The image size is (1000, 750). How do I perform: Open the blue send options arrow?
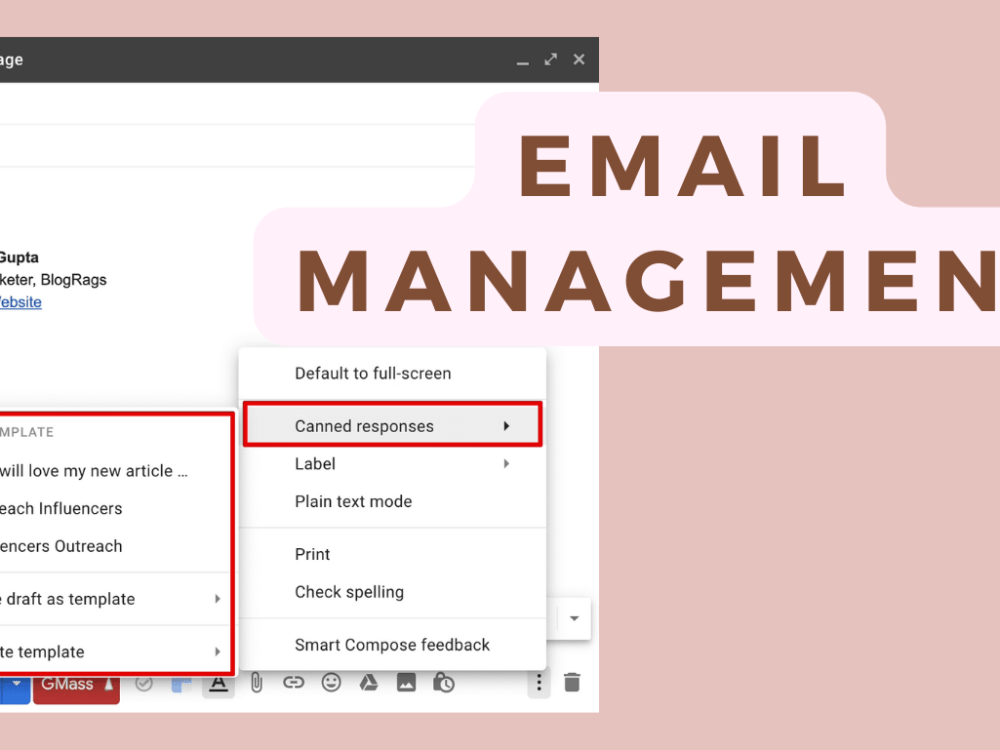tap(15, 685)
